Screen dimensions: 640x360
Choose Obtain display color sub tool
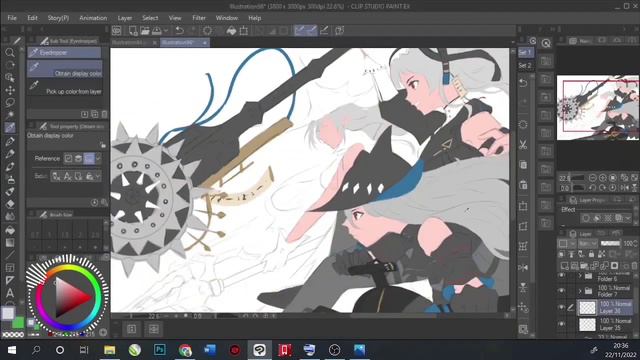[x=64, y=69]
